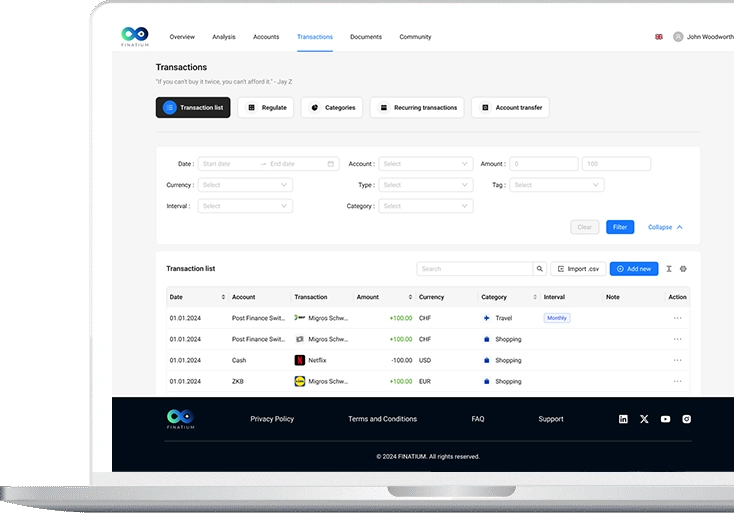The image size is (734, 513).
Task: Click the X social icon in footer
Action: 644,419
